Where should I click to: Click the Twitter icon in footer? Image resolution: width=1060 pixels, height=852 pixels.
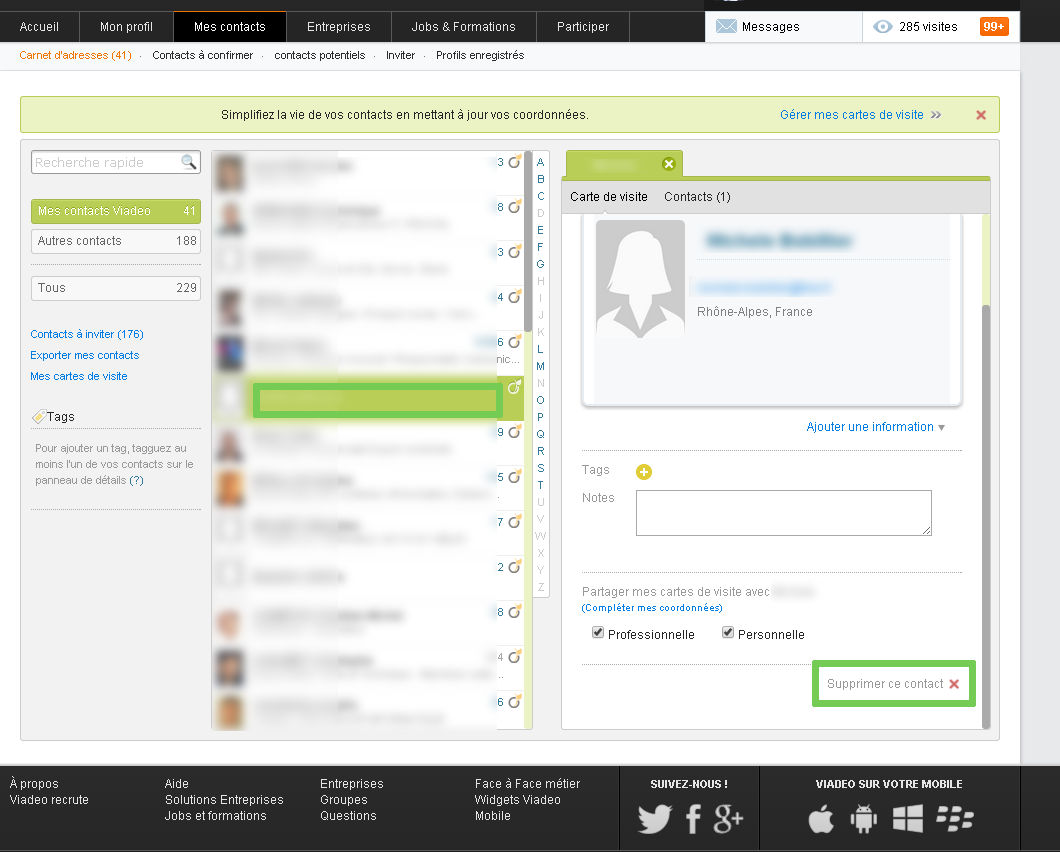655,819
